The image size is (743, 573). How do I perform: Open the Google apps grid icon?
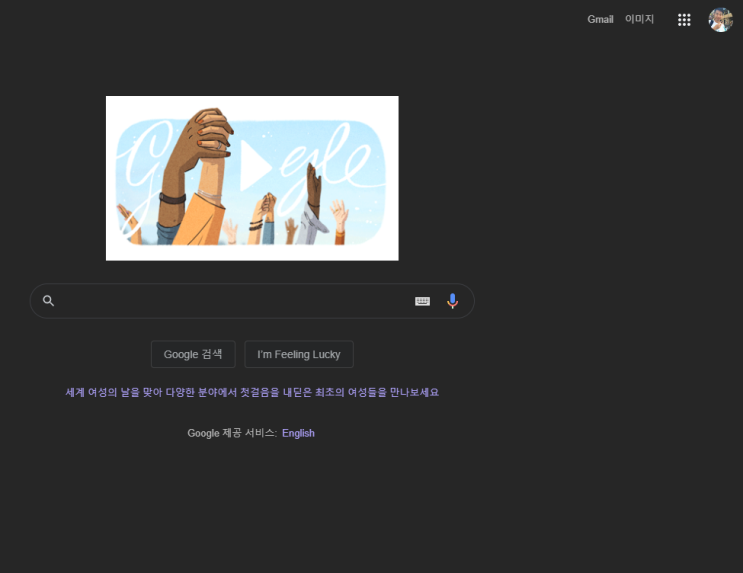684,20
